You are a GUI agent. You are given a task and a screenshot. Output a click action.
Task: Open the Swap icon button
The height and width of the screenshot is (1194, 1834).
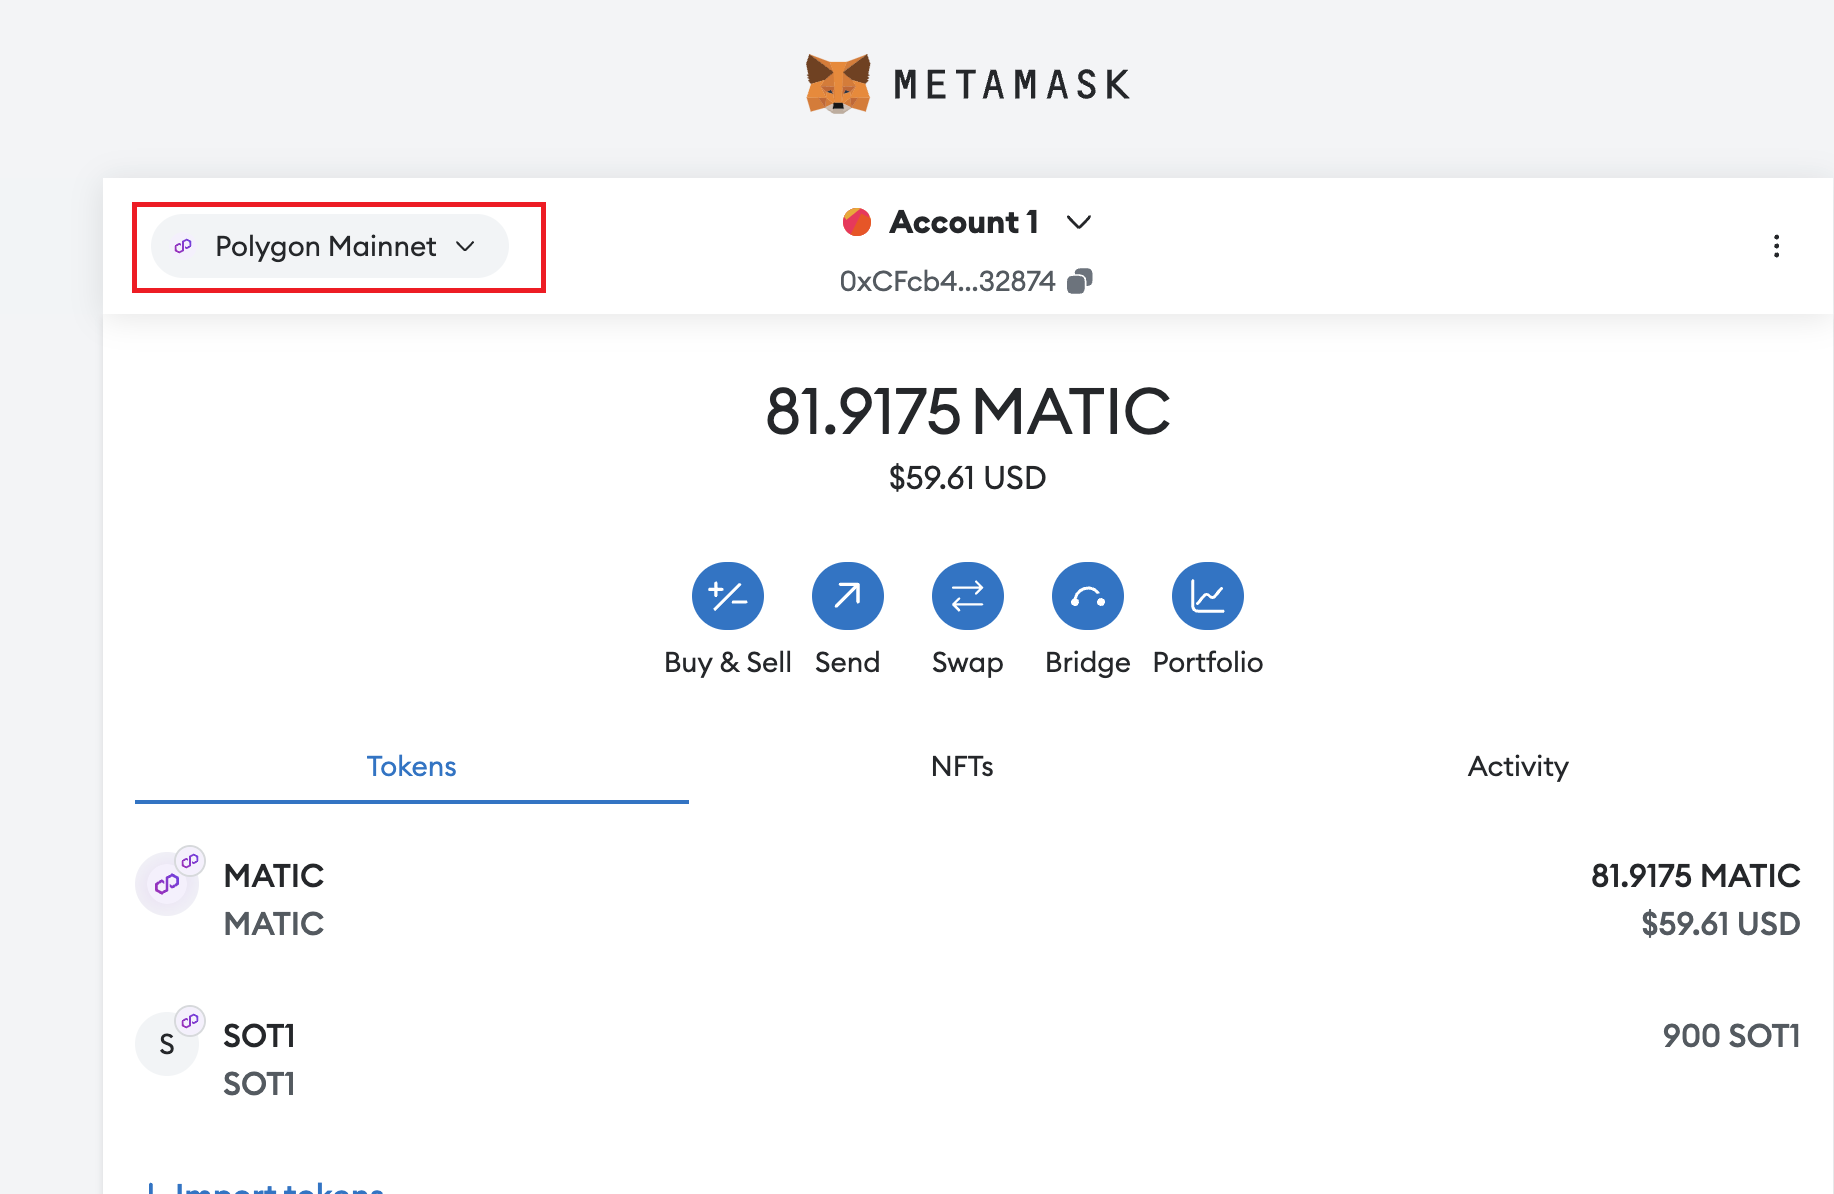967,597
